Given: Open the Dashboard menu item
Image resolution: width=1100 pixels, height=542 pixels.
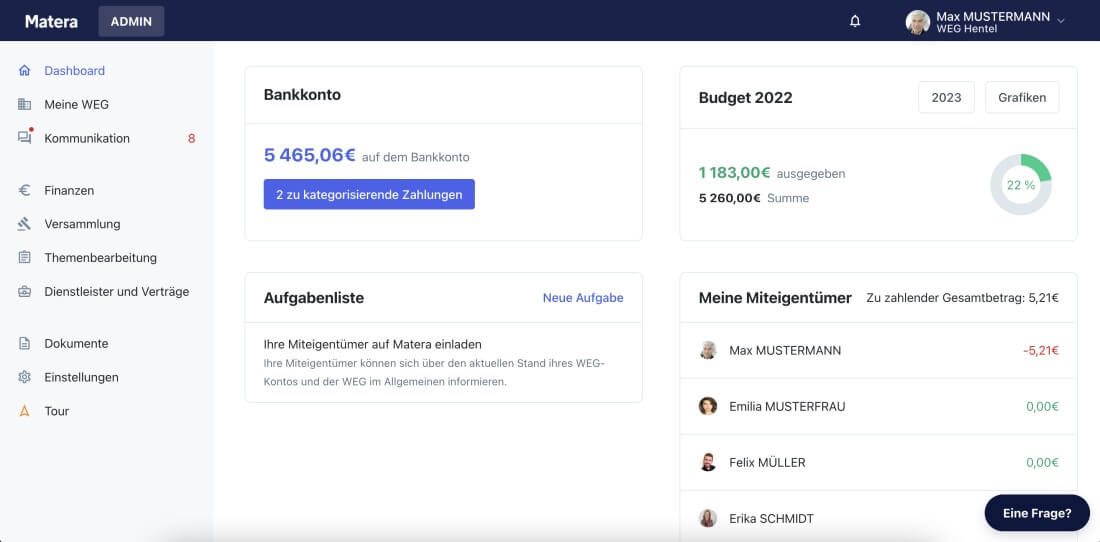Looking at the screenshot, I should point(74,71).
